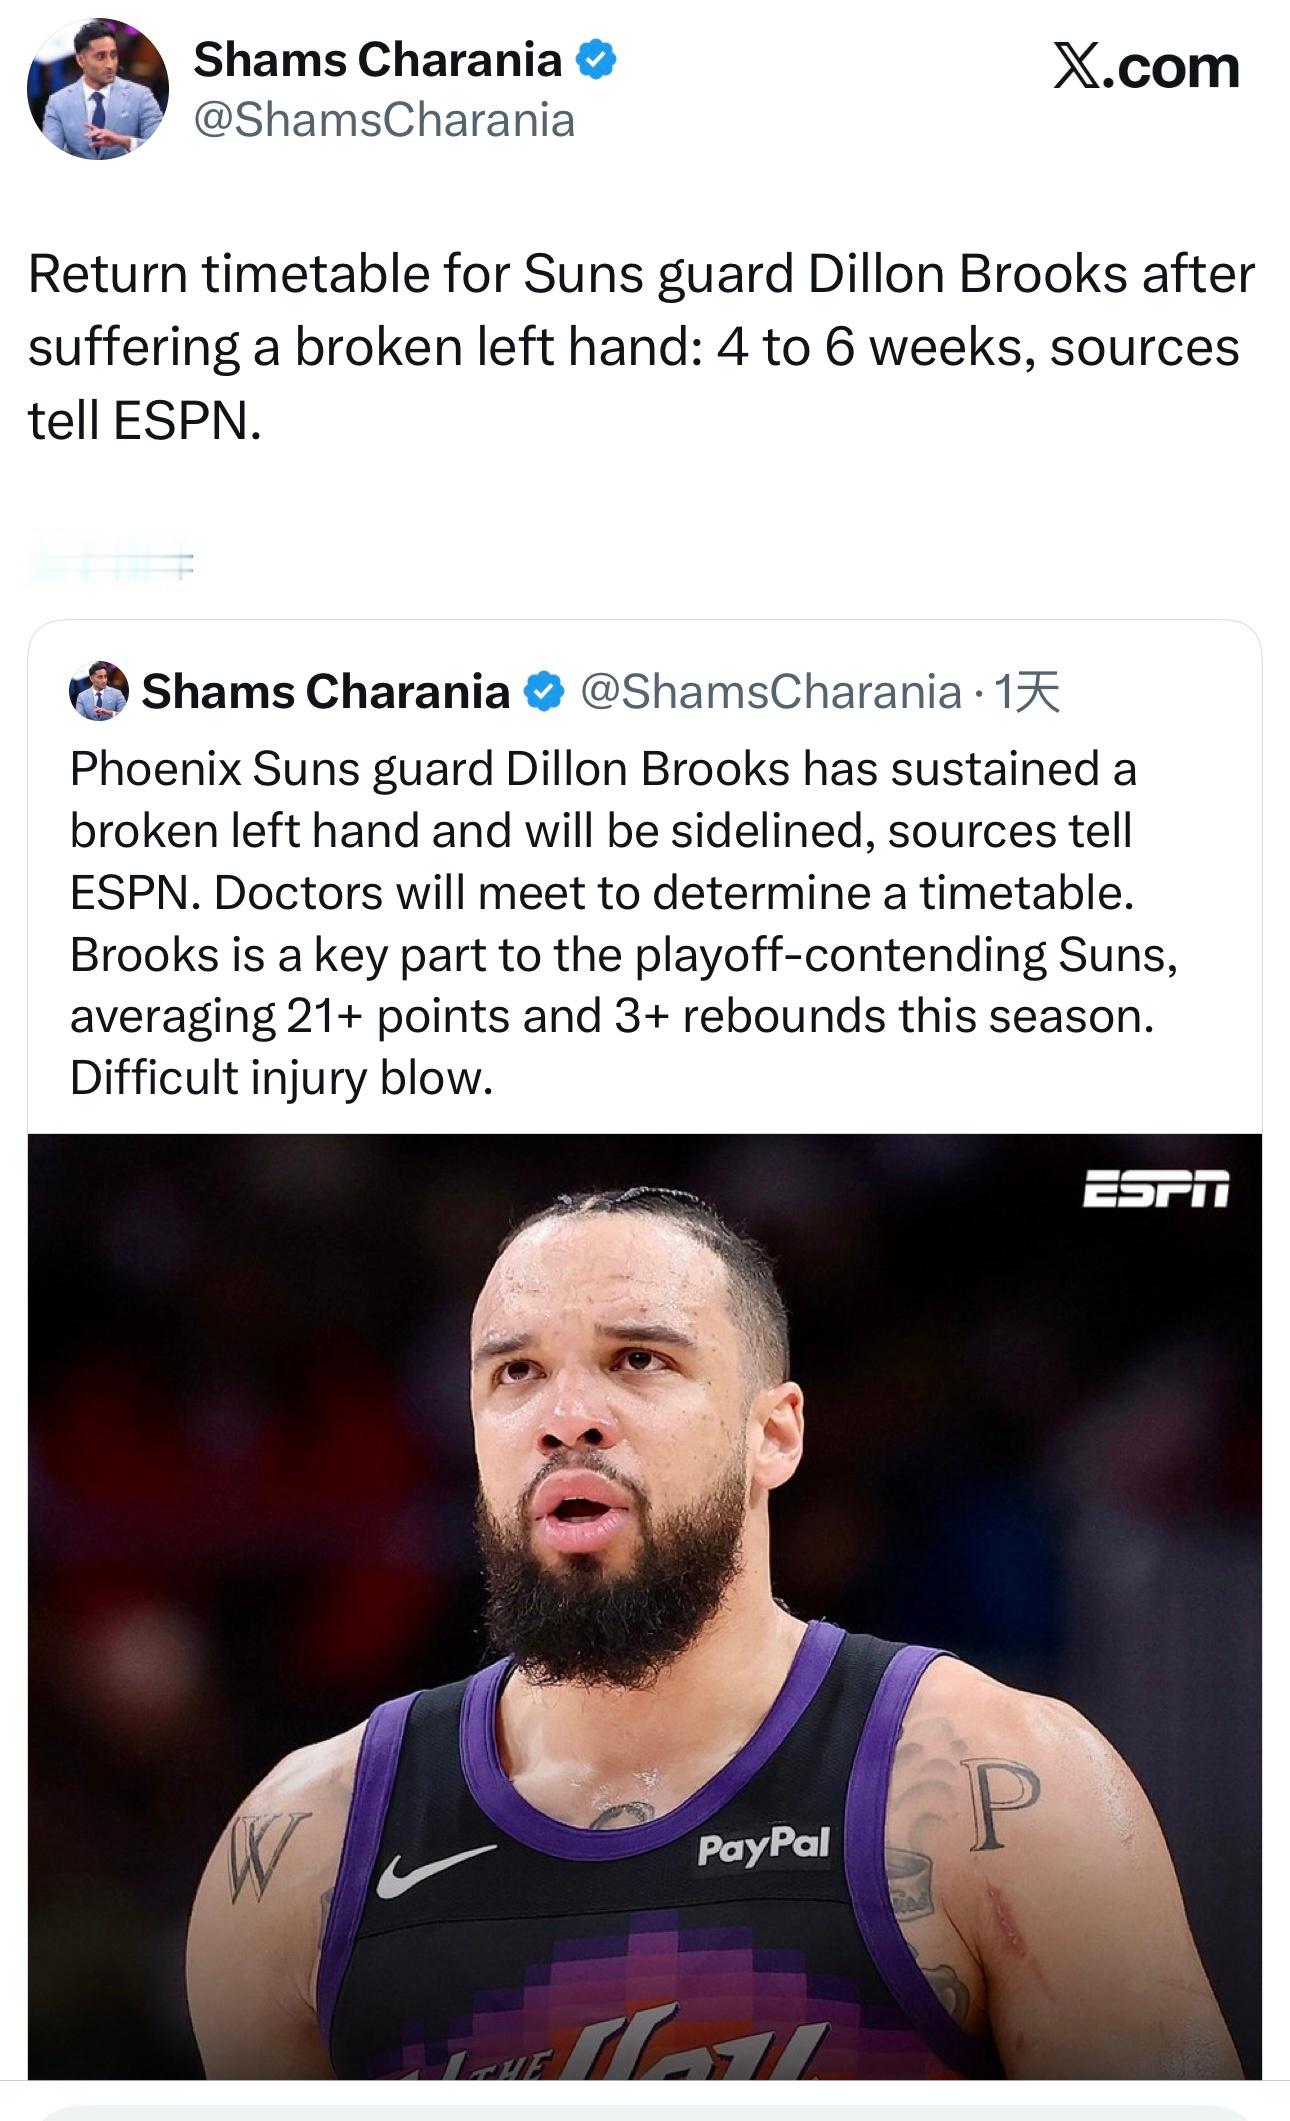Click verified badge in the quoted tweet header
This screenshot has height=2121, width=1290.
545,692
